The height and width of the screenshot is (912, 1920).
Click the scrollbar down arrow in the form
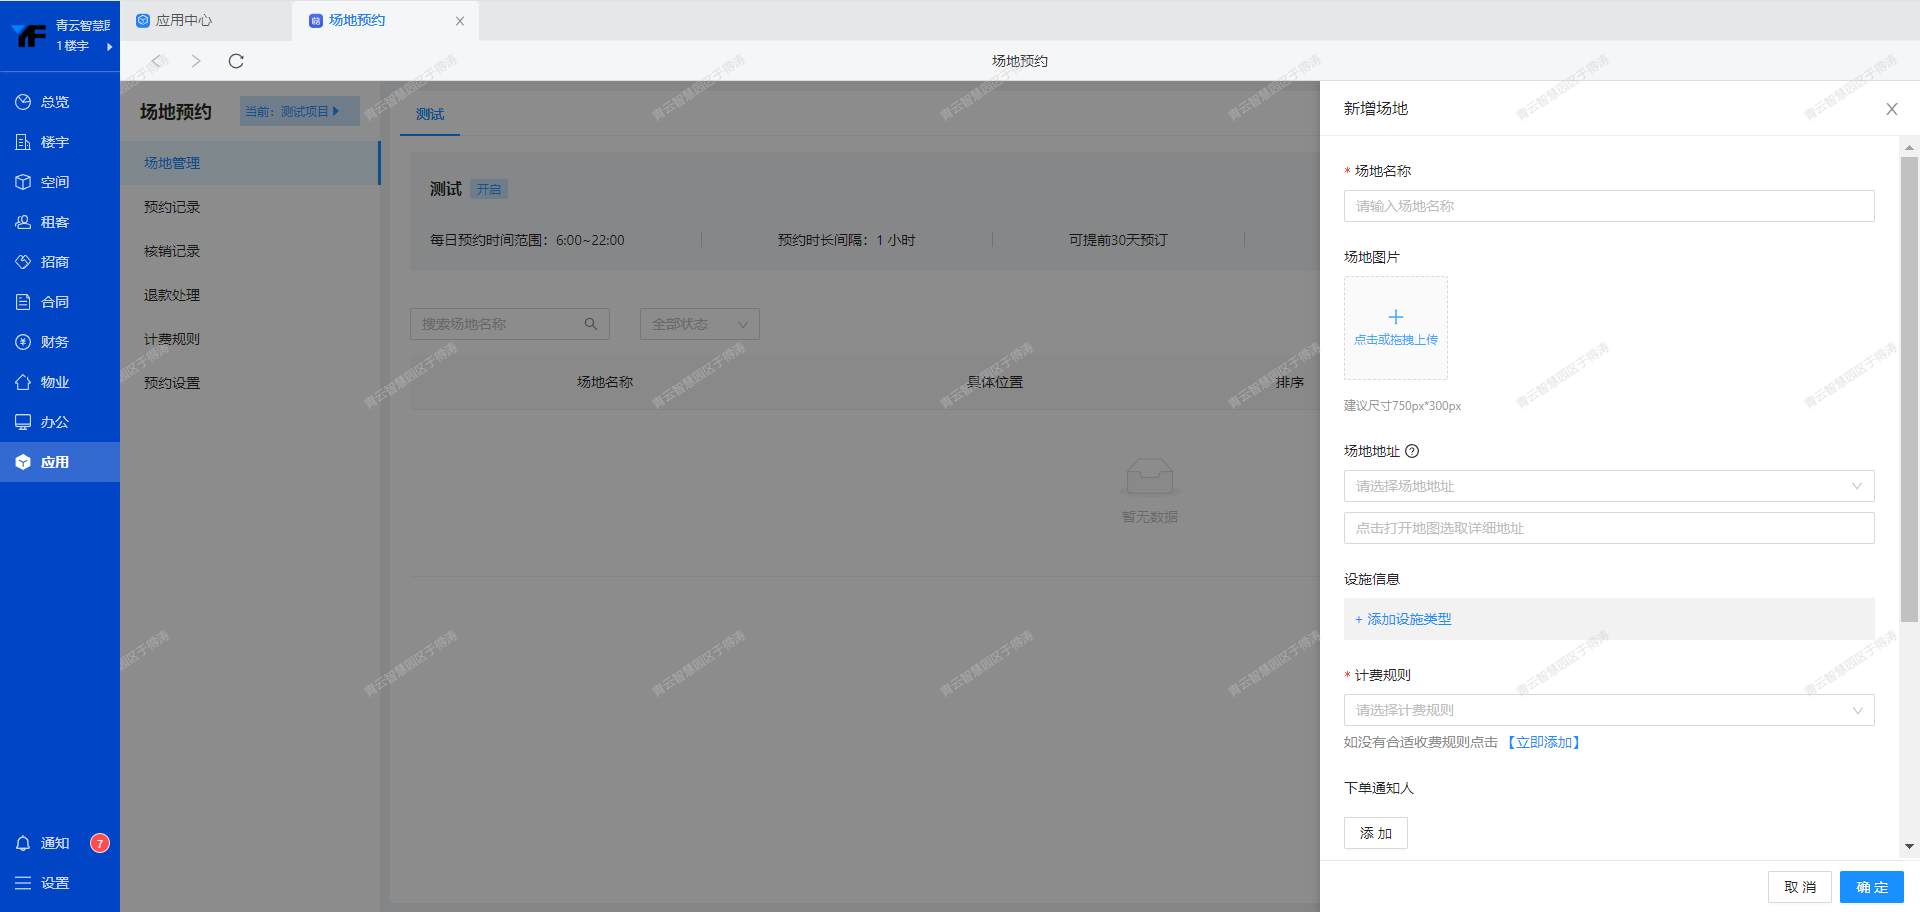pos(1909,846)
